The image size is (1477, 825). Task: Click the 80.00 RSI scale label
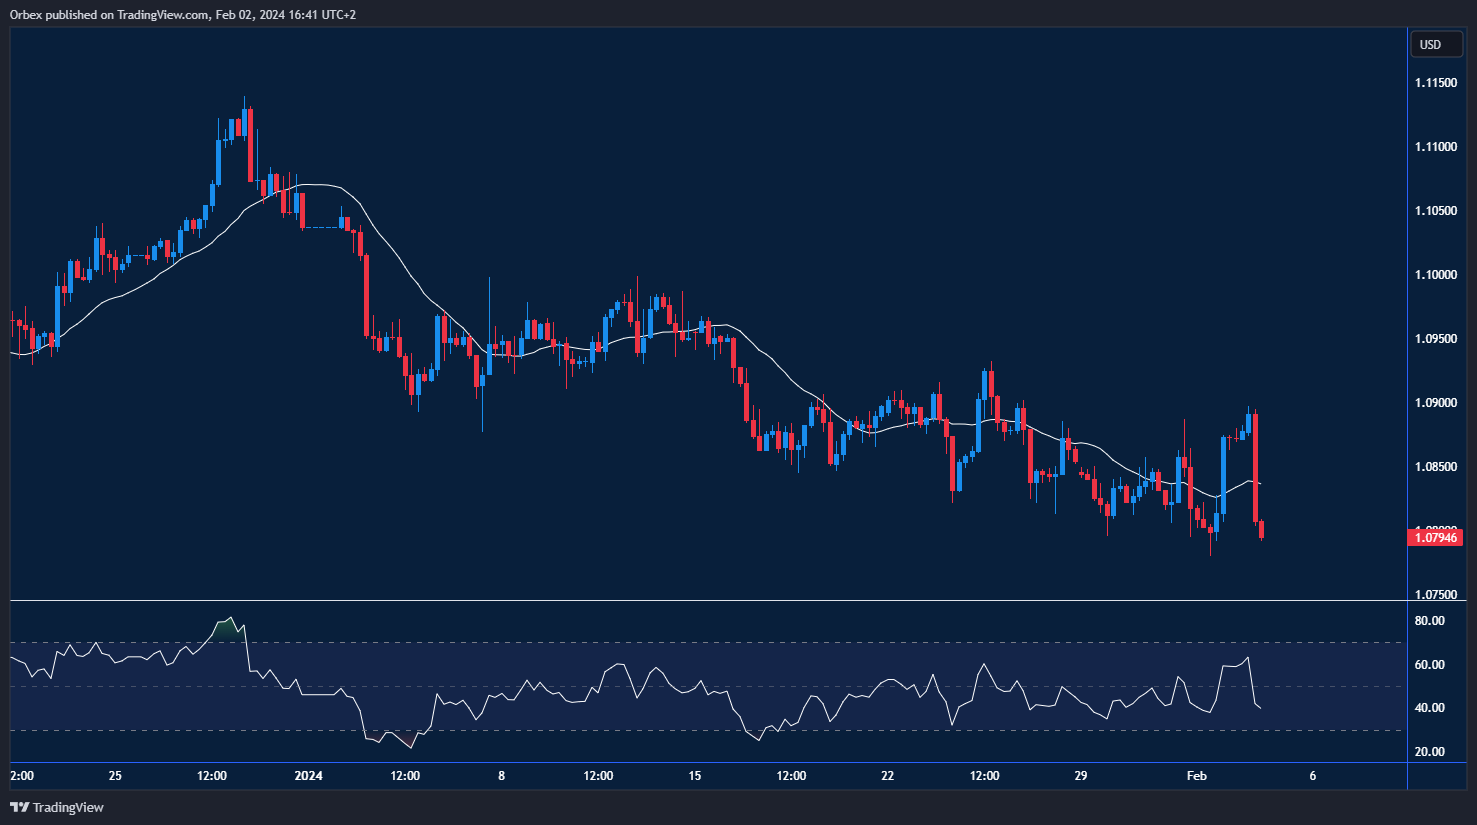[1430, 621]
